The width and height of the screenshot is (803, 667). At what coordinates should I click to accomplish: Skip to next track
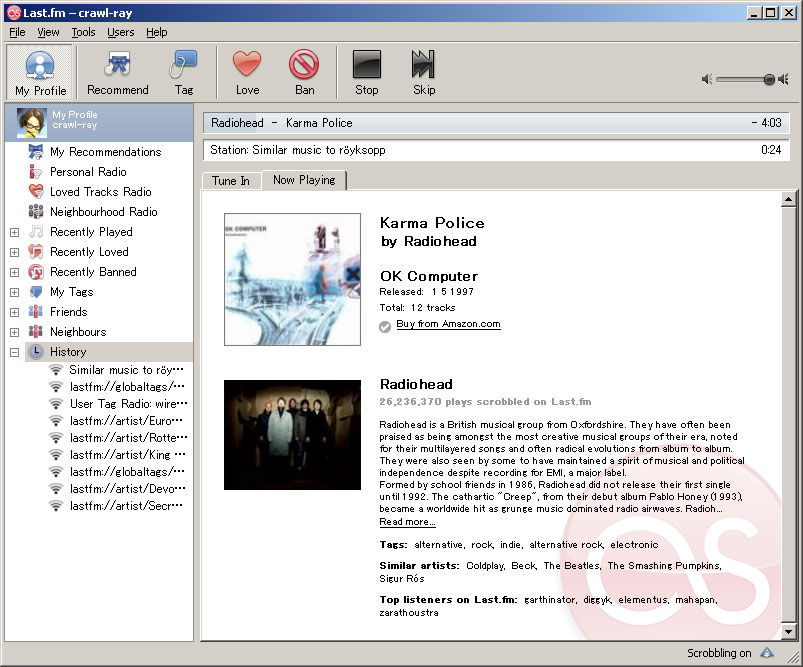pyautogui.click(x=424, y=72)
